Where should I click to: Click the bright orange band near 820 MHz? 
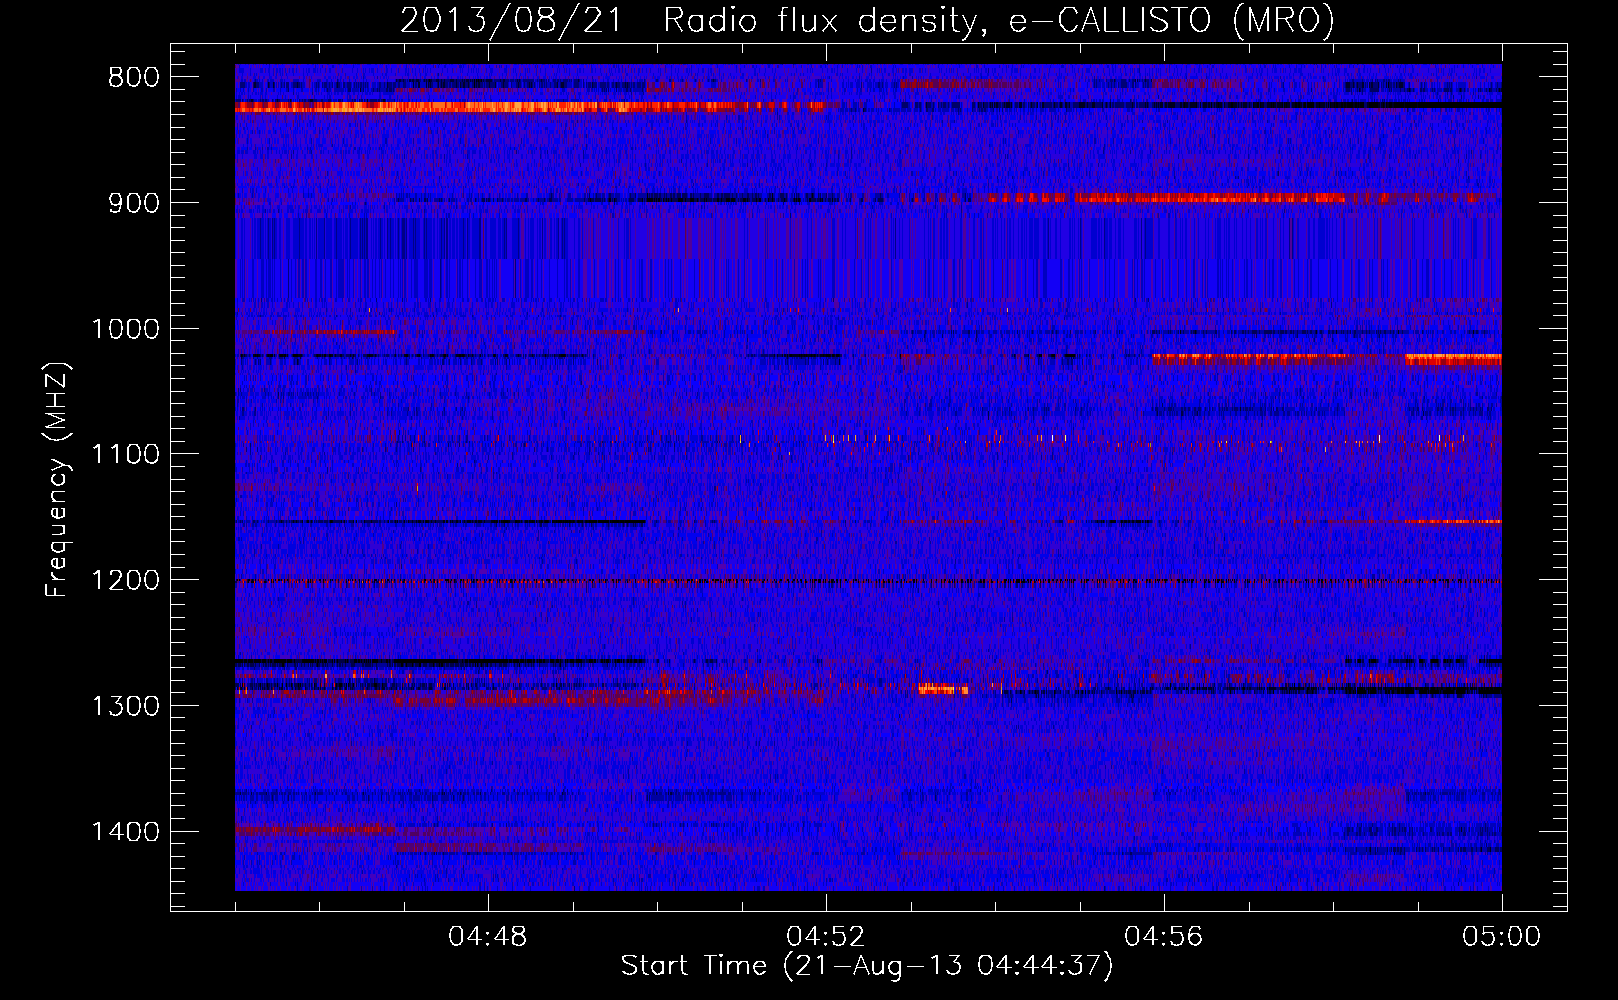tap(530, 107)
